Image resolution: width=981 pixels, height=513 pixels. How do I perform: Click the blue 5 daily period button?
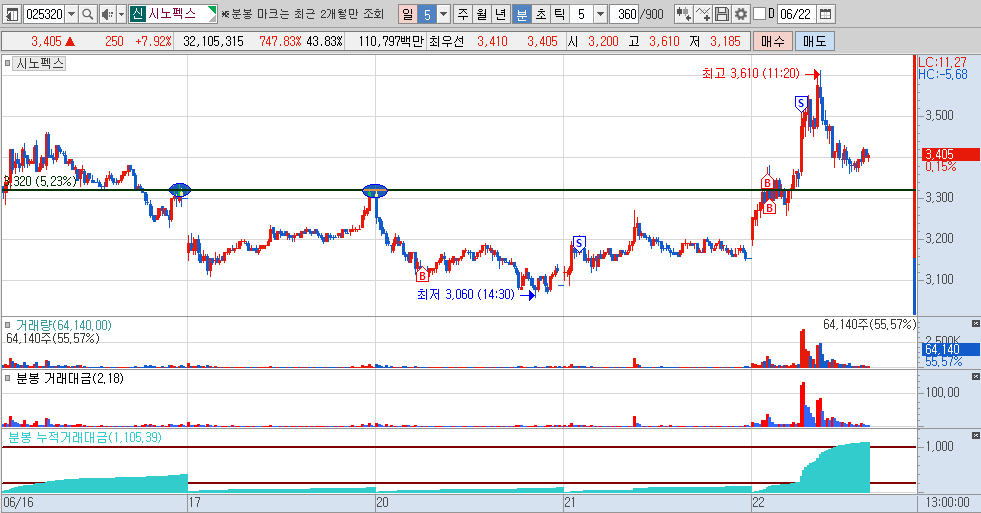pyautogui.click(x=427, y=14)
